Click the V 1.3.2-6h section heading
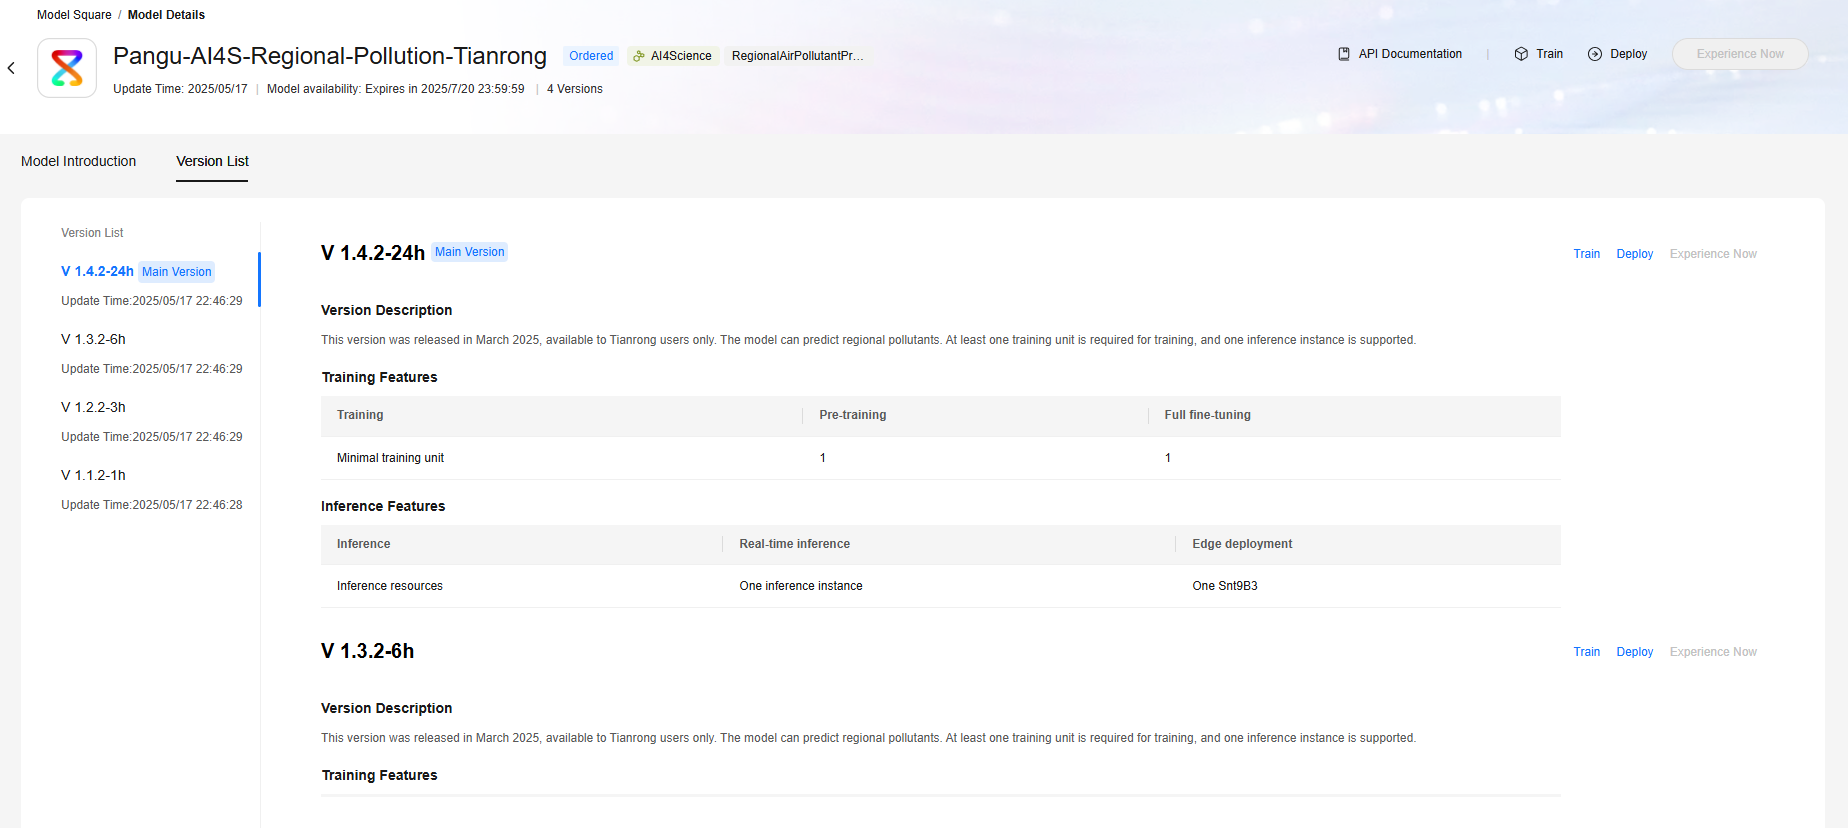 [367, 651]
